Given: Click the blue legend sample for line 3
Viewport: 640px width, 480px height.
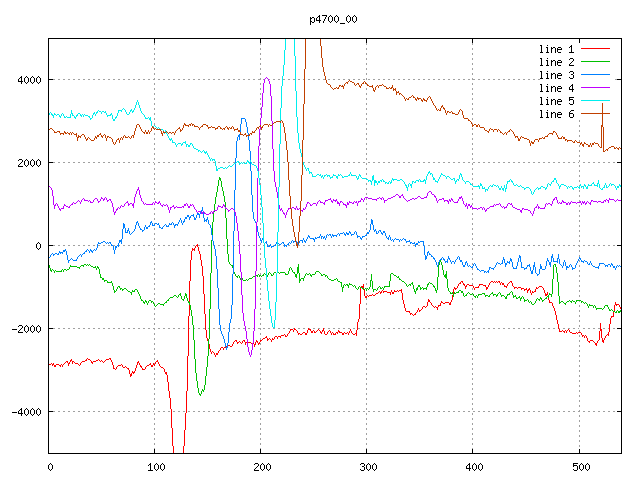Looking at the screenshot, I should 595,75.
